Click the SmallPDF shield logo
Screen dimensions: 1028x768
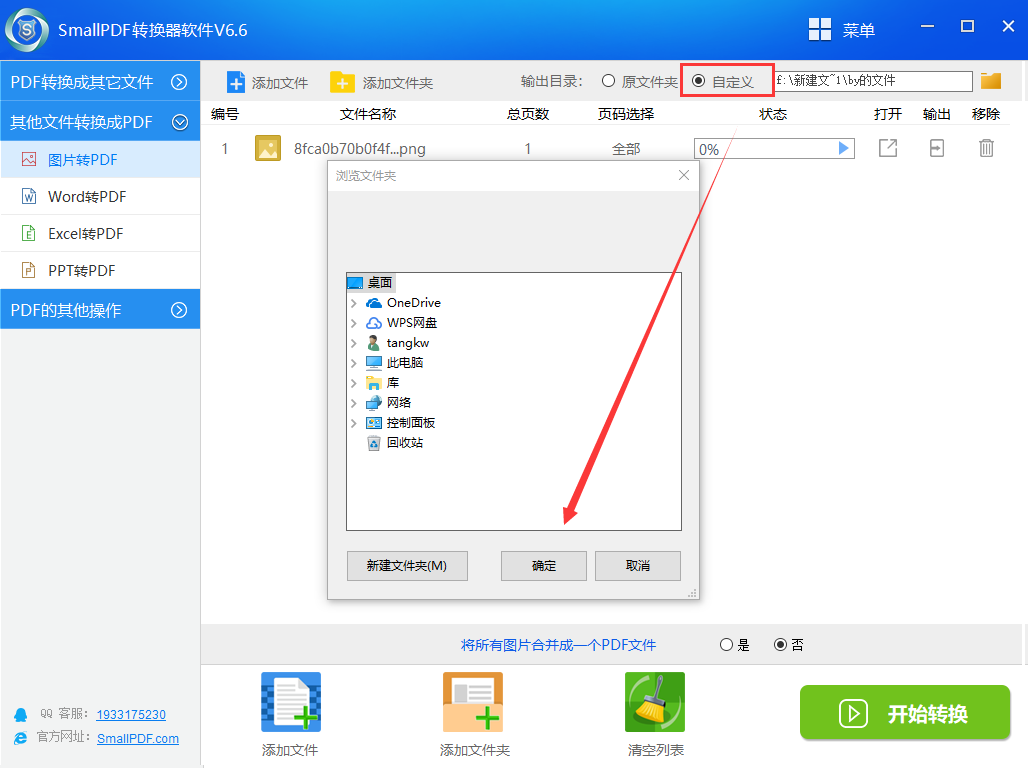27,30
